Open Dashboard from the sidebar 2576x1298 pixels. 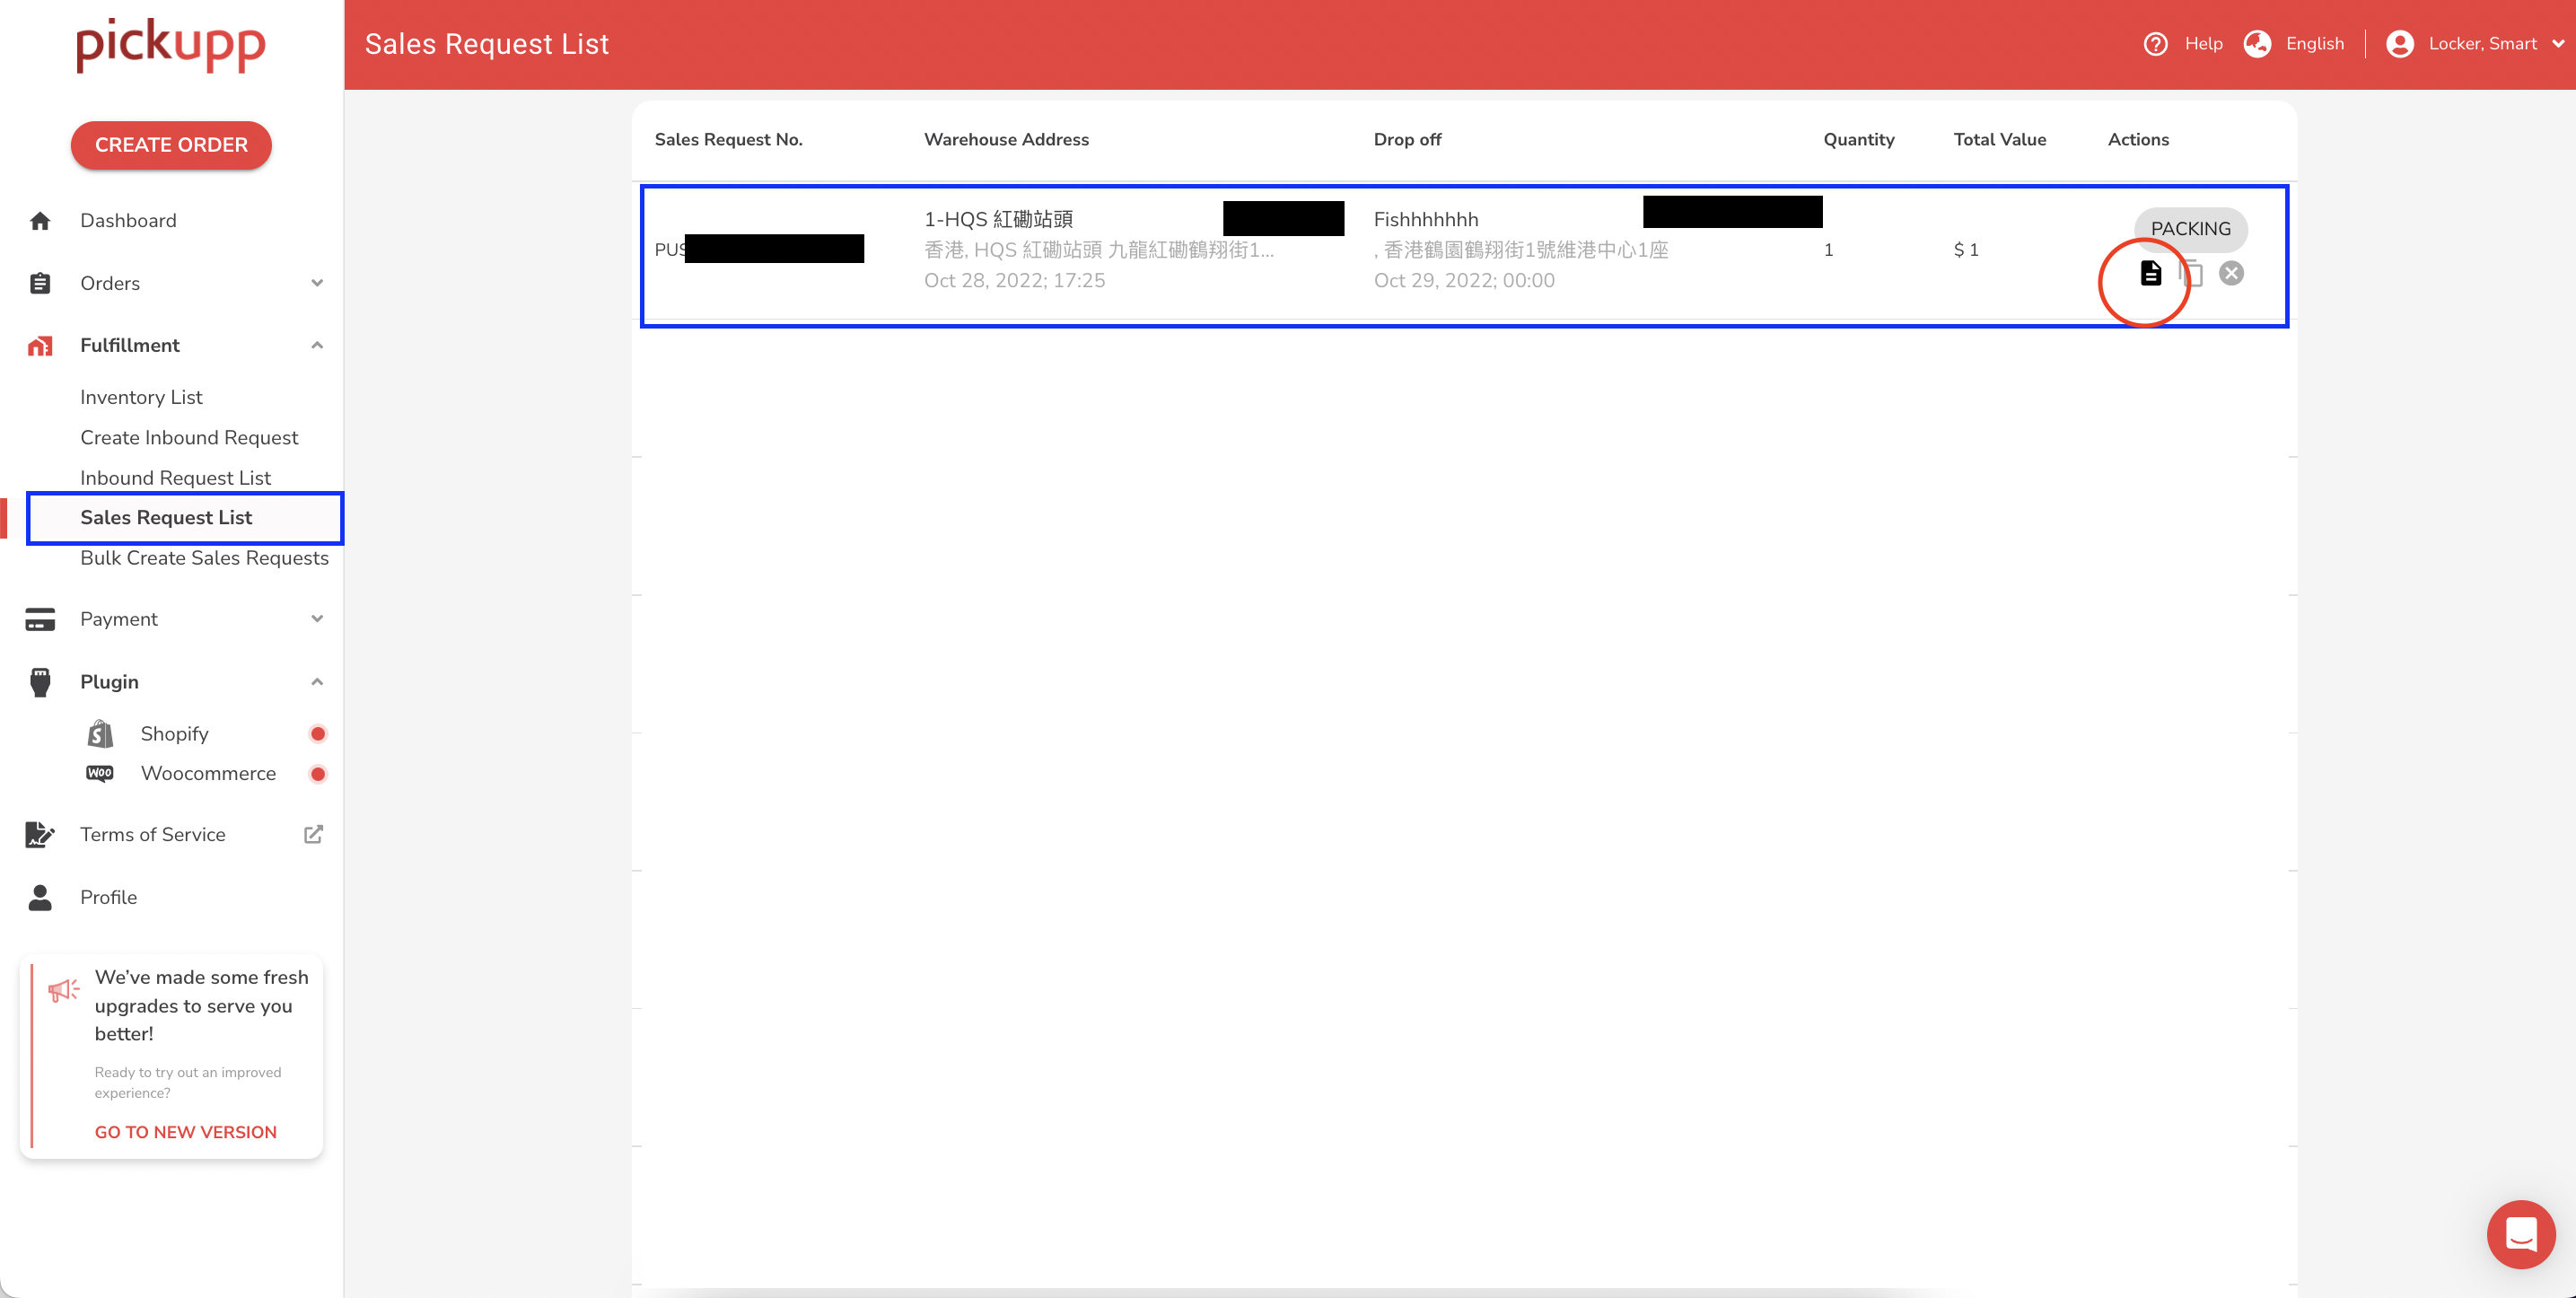coord(128,221)
